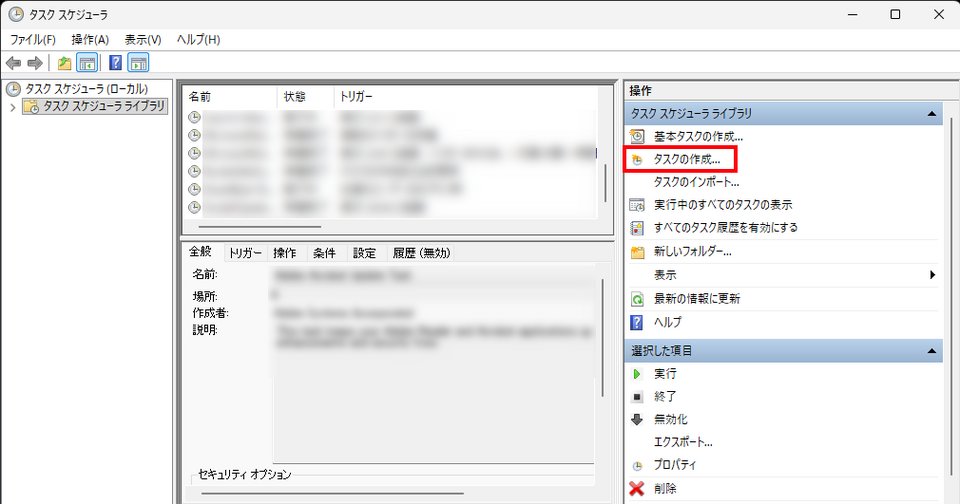Click the 基本タスクの作成 wizard icon
Viewport: 960px width, 504px height.
(x=637, y=136)
